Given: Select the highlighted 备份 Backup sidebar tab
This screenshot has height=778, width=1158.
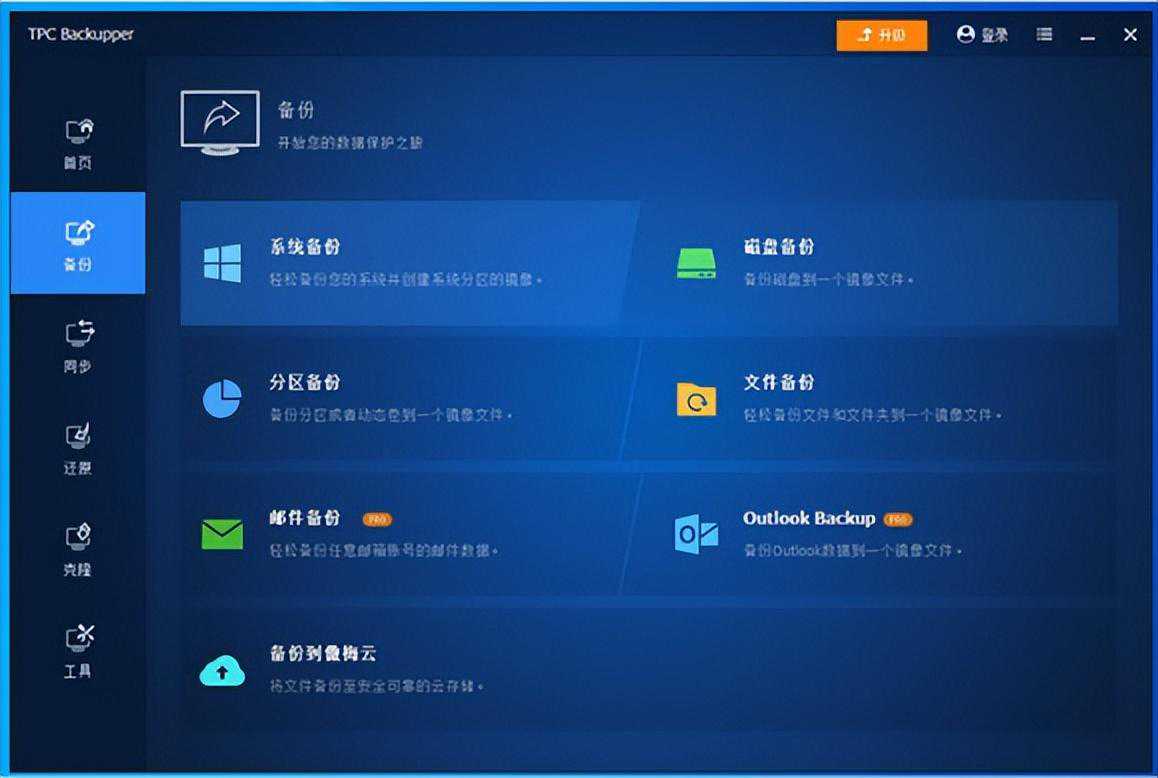Looking at the screenshot, I should click(x=78, y=244).
